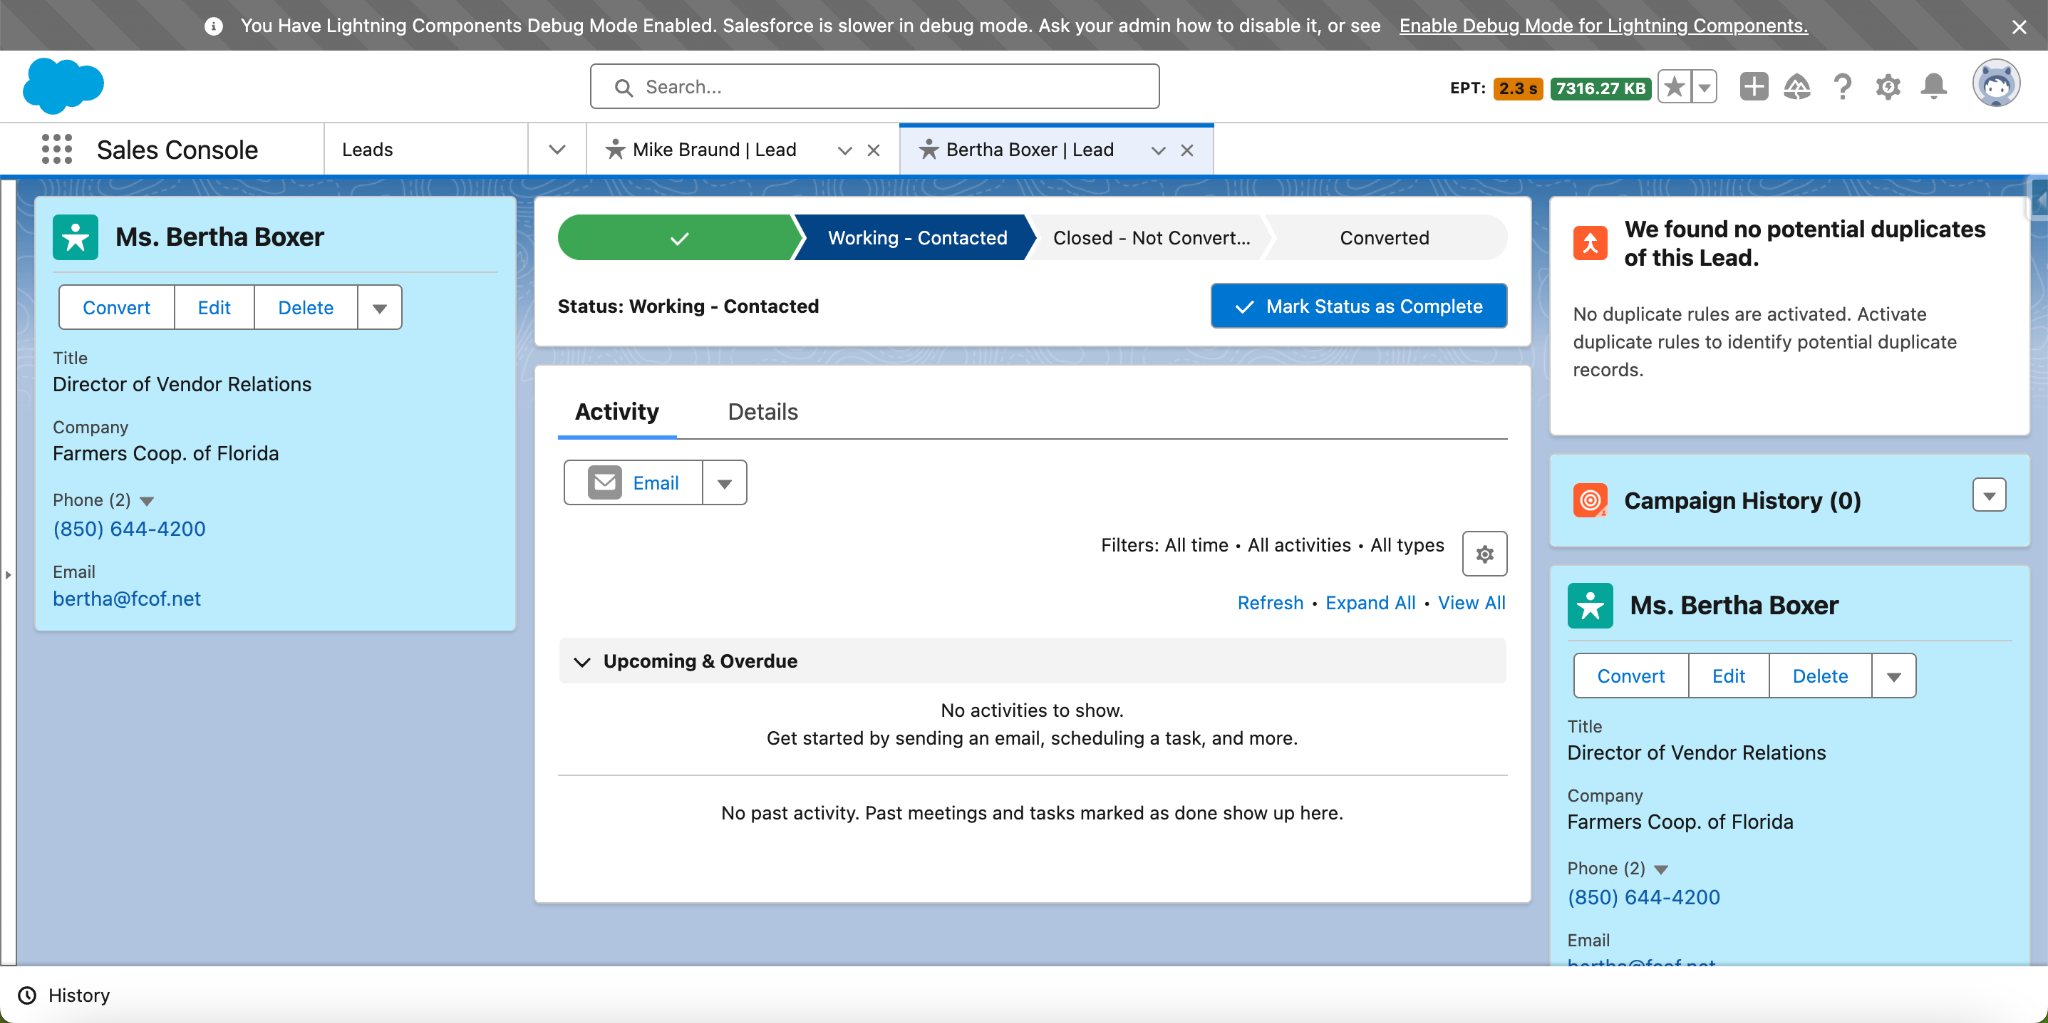Open Campaign History actions dropdown
Screen dimensions: 2048x1023
click(1989, 495)
